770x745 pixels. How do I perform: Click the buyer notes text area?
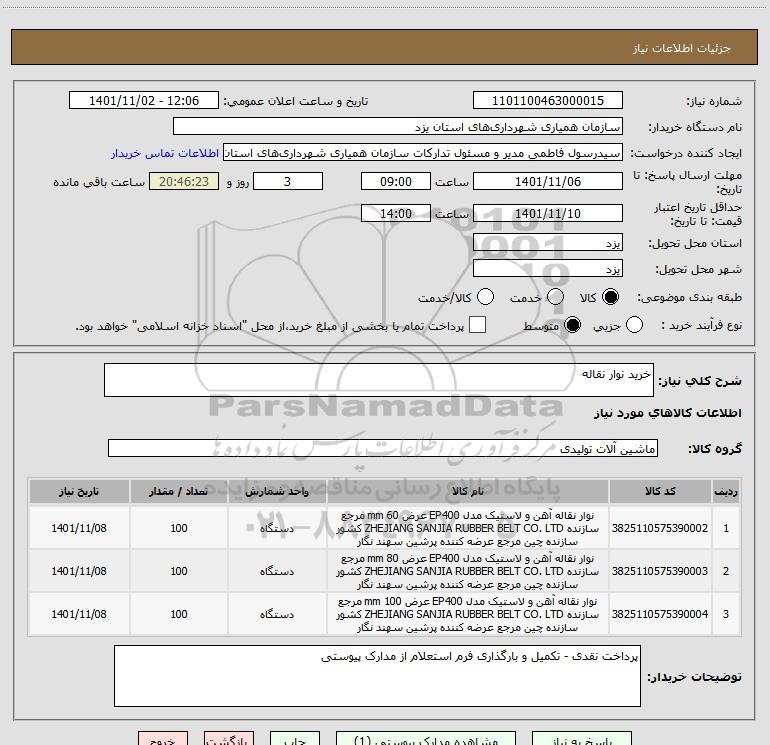point(377,676)
